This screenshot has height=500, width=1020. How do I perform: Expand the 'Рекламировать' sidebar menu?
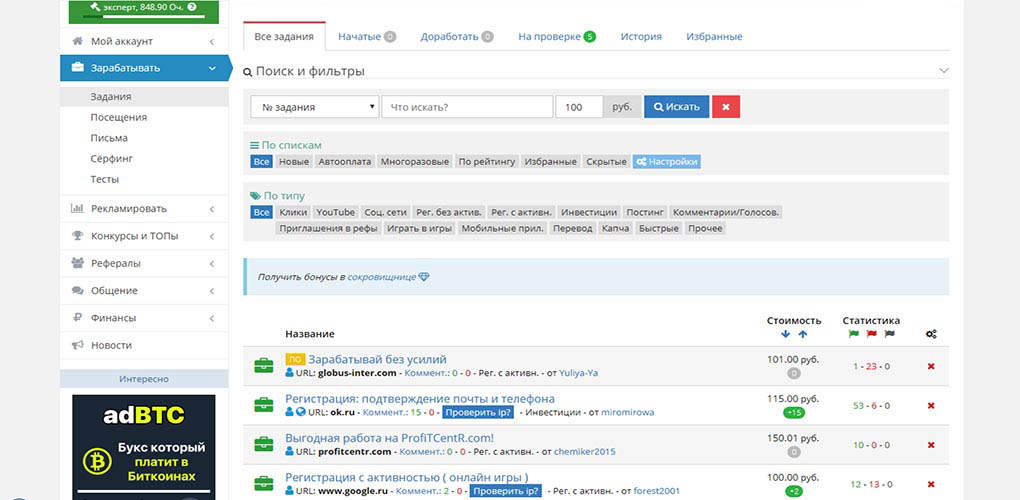click(x=144, y=209)
